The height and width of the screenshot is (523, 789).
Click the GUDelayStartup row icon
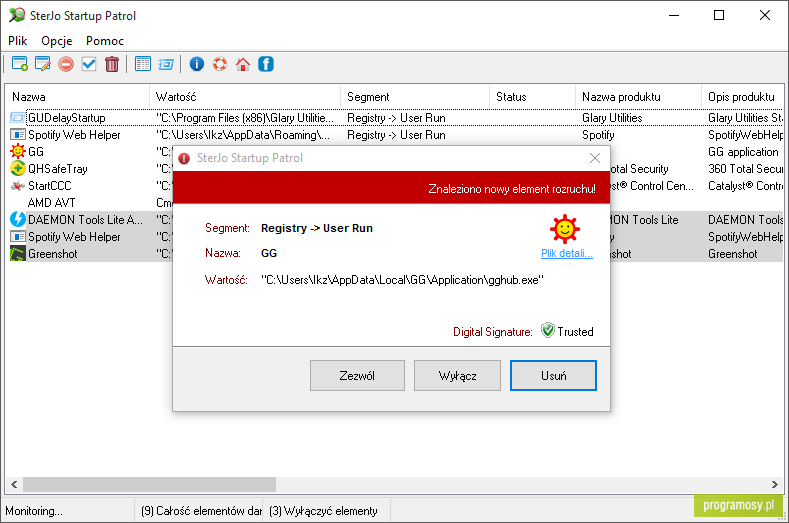point(18,118)
